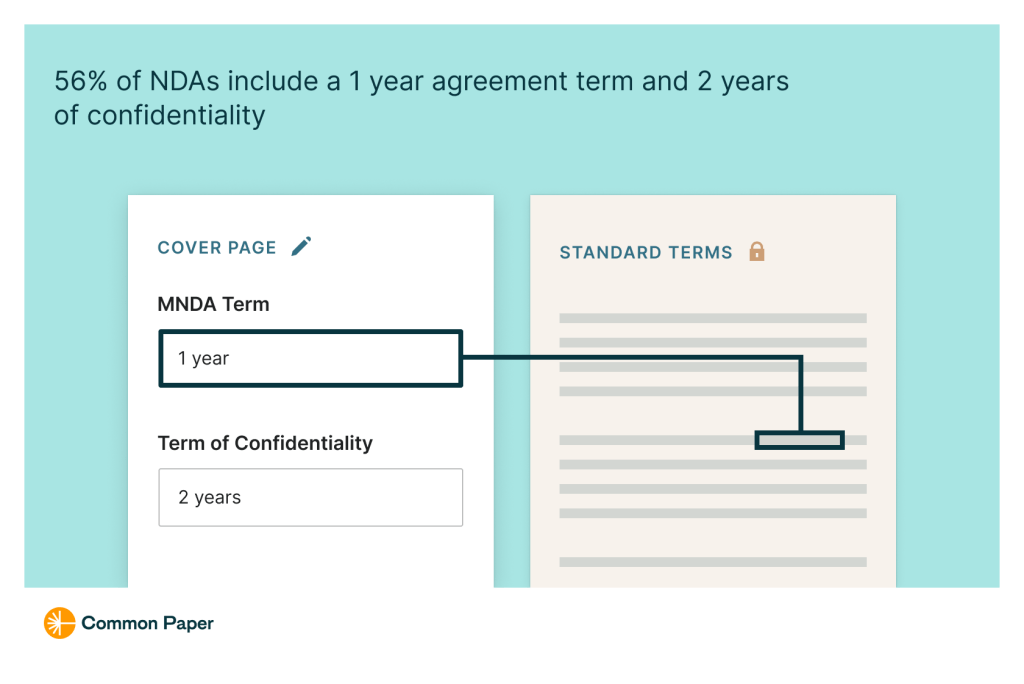Click the fourth gray text line in Standard Terms

(x=713, y=391)
